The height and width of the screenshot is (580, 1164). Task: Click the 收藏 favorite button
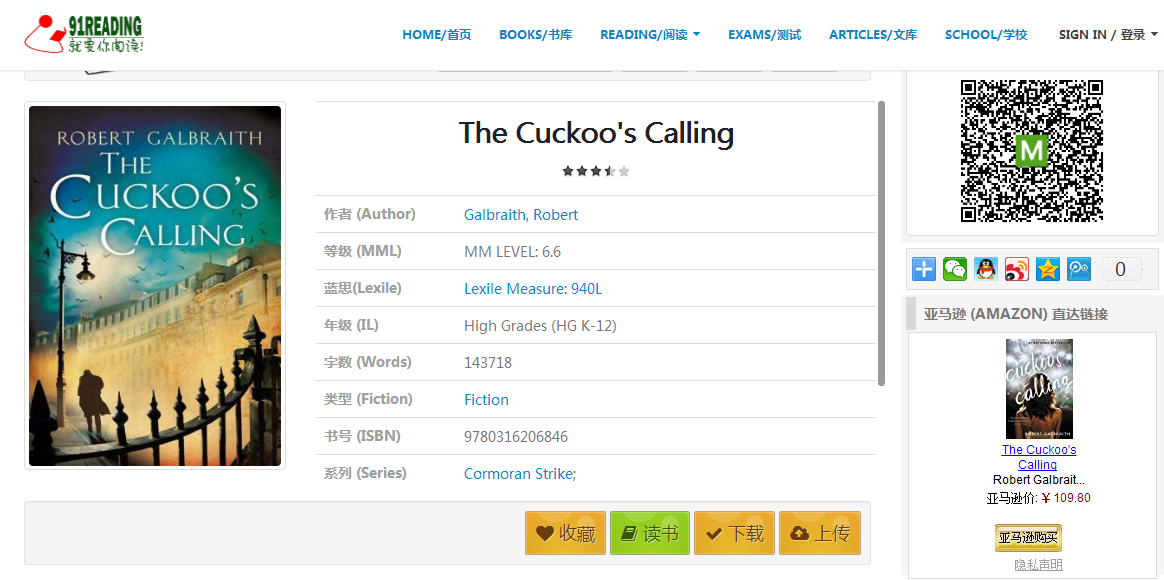566,534
